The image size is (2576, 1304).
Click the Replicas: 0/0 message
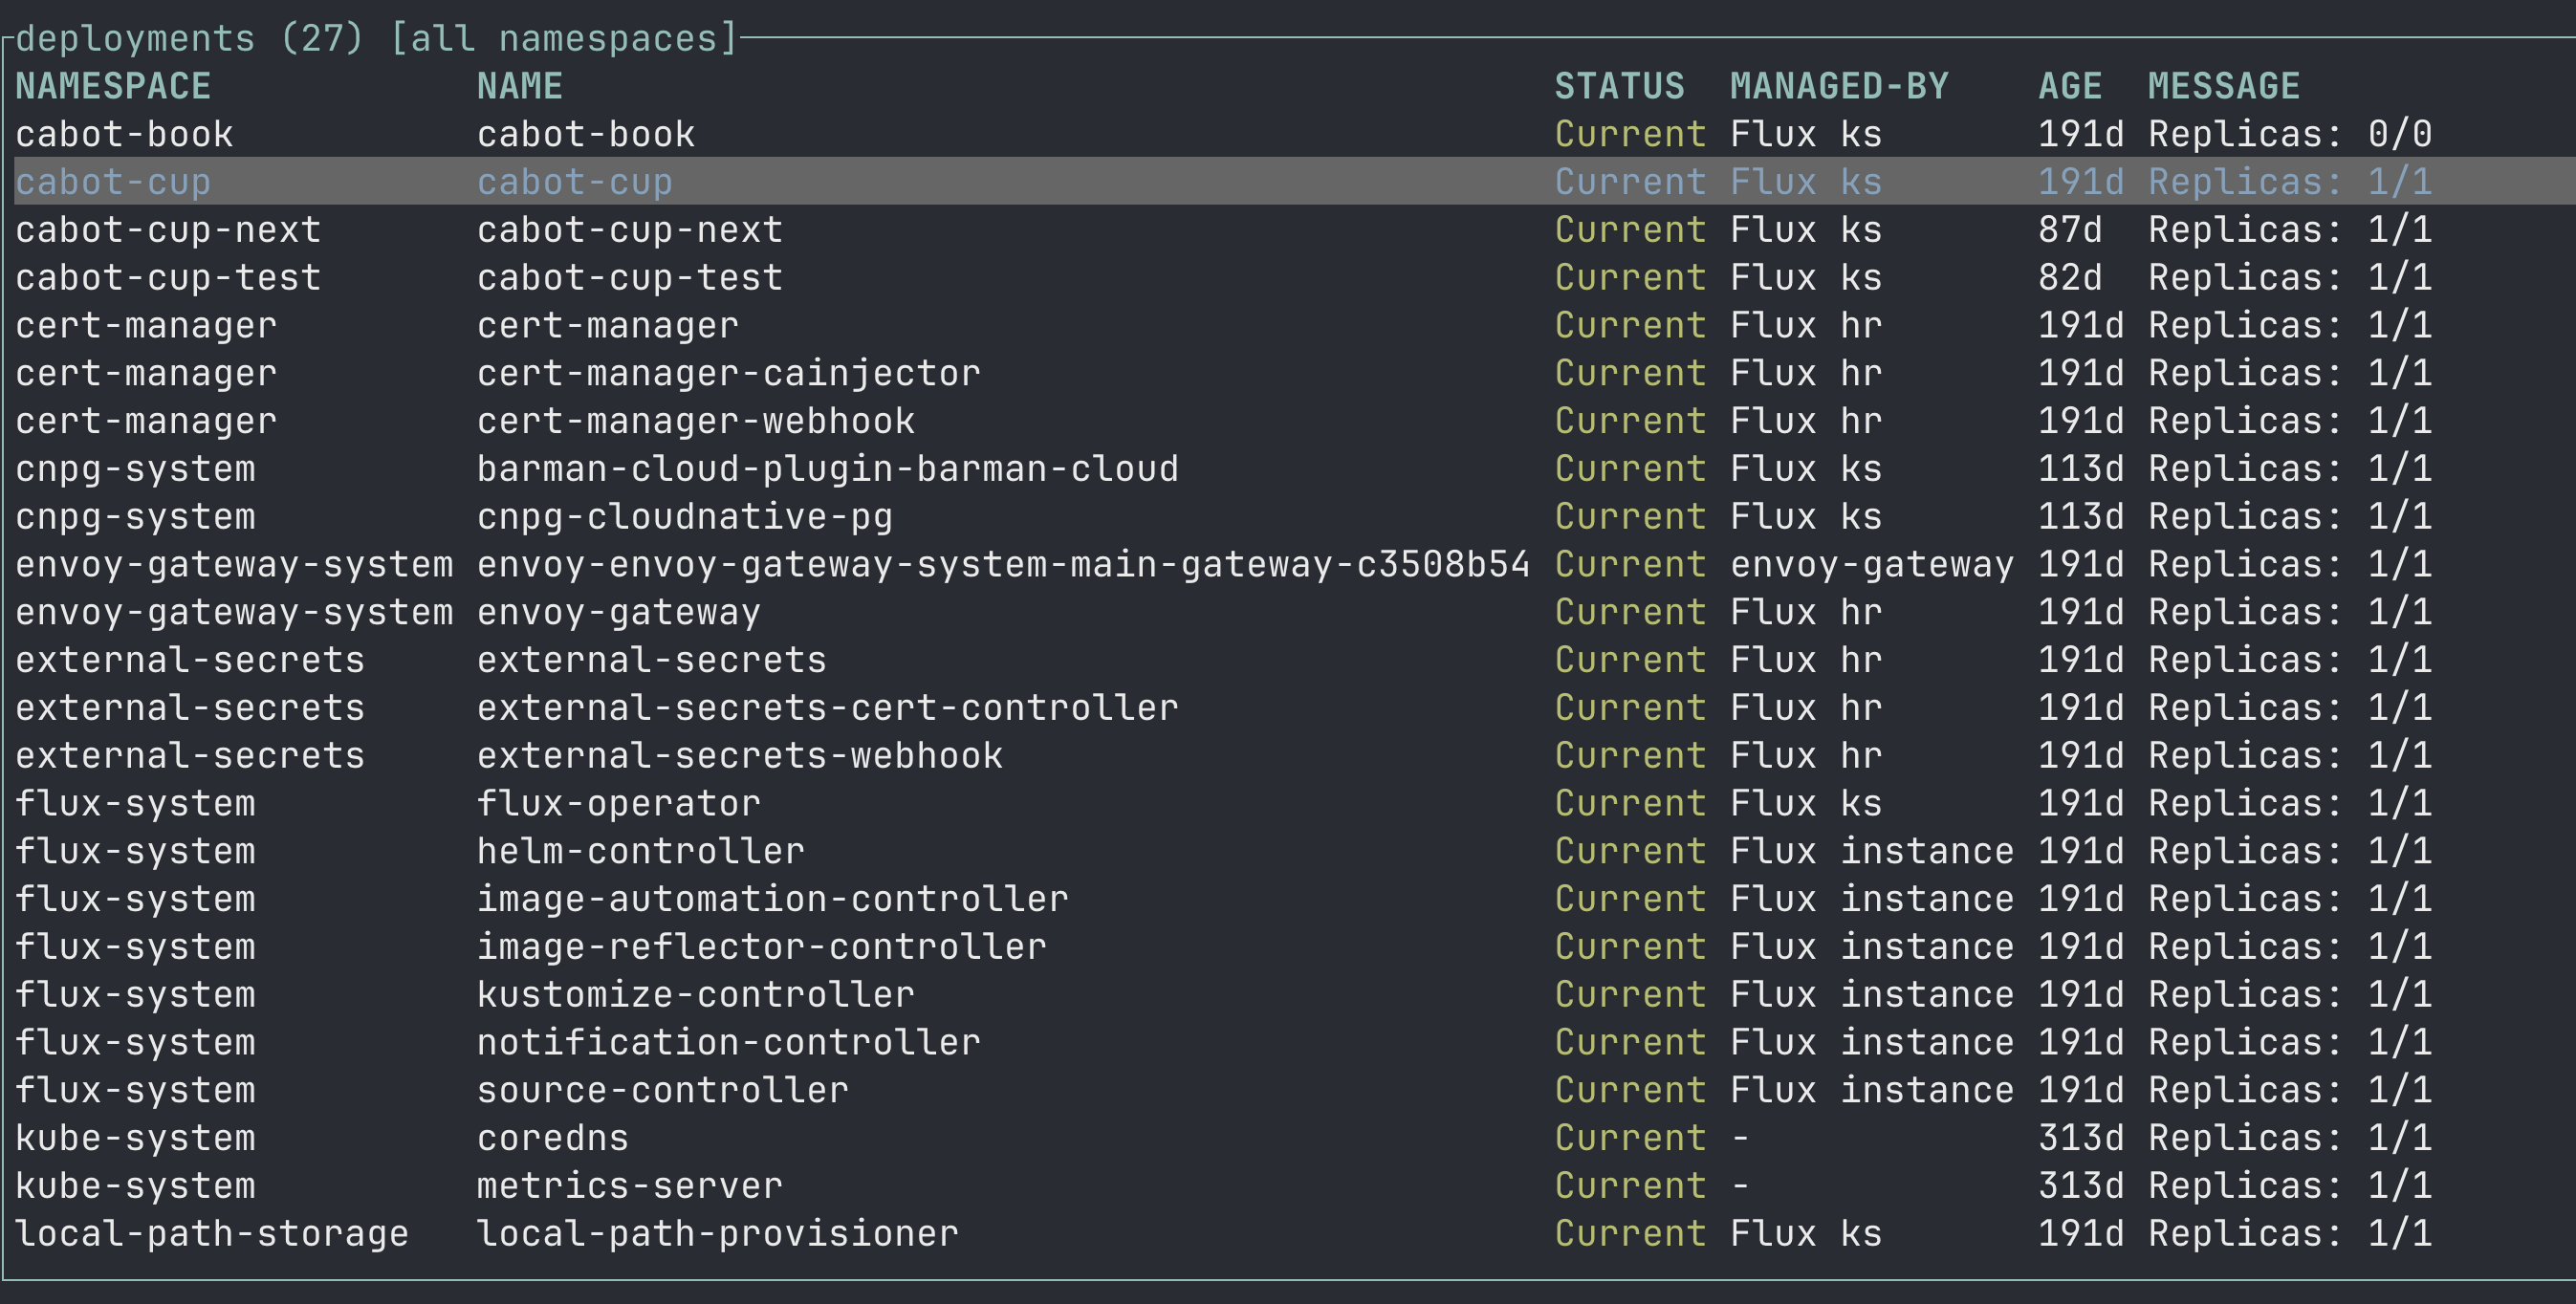point(2290,134)
